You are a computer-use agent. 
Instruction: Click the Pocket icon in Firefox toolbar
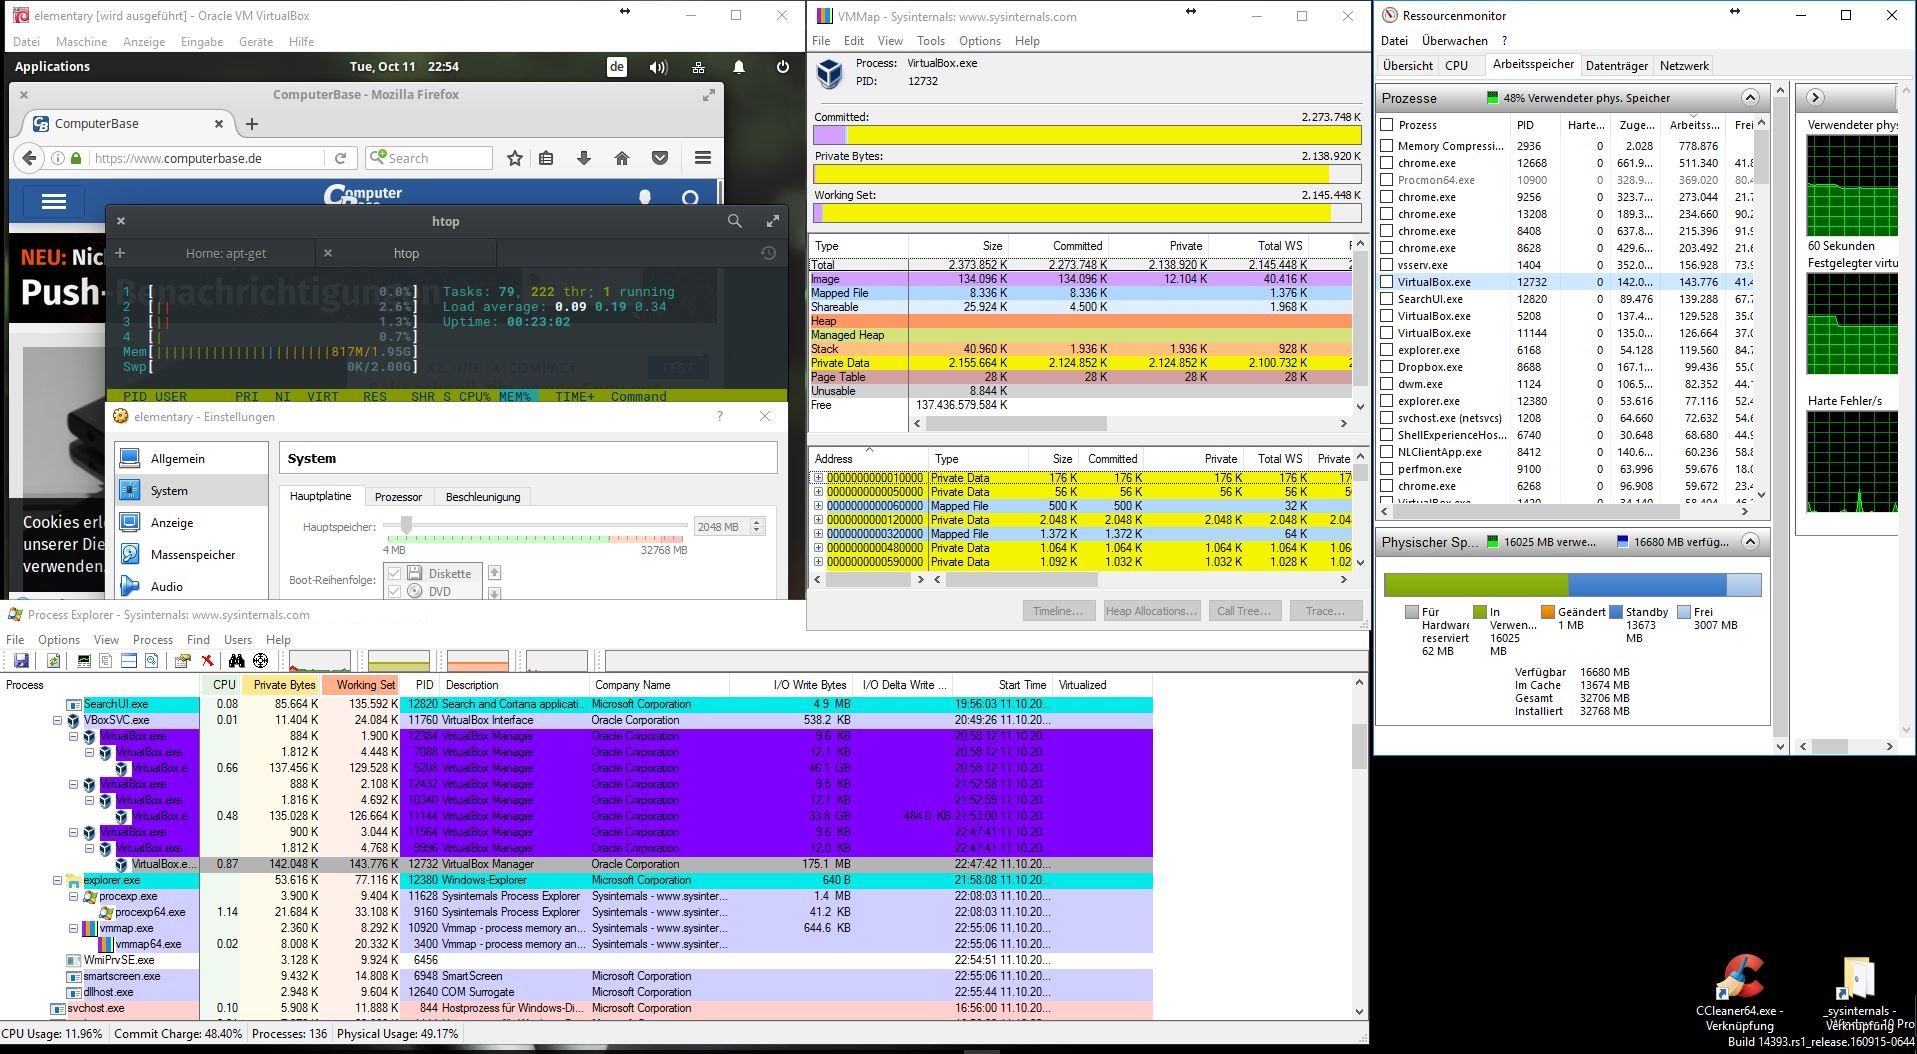point(660,158)
